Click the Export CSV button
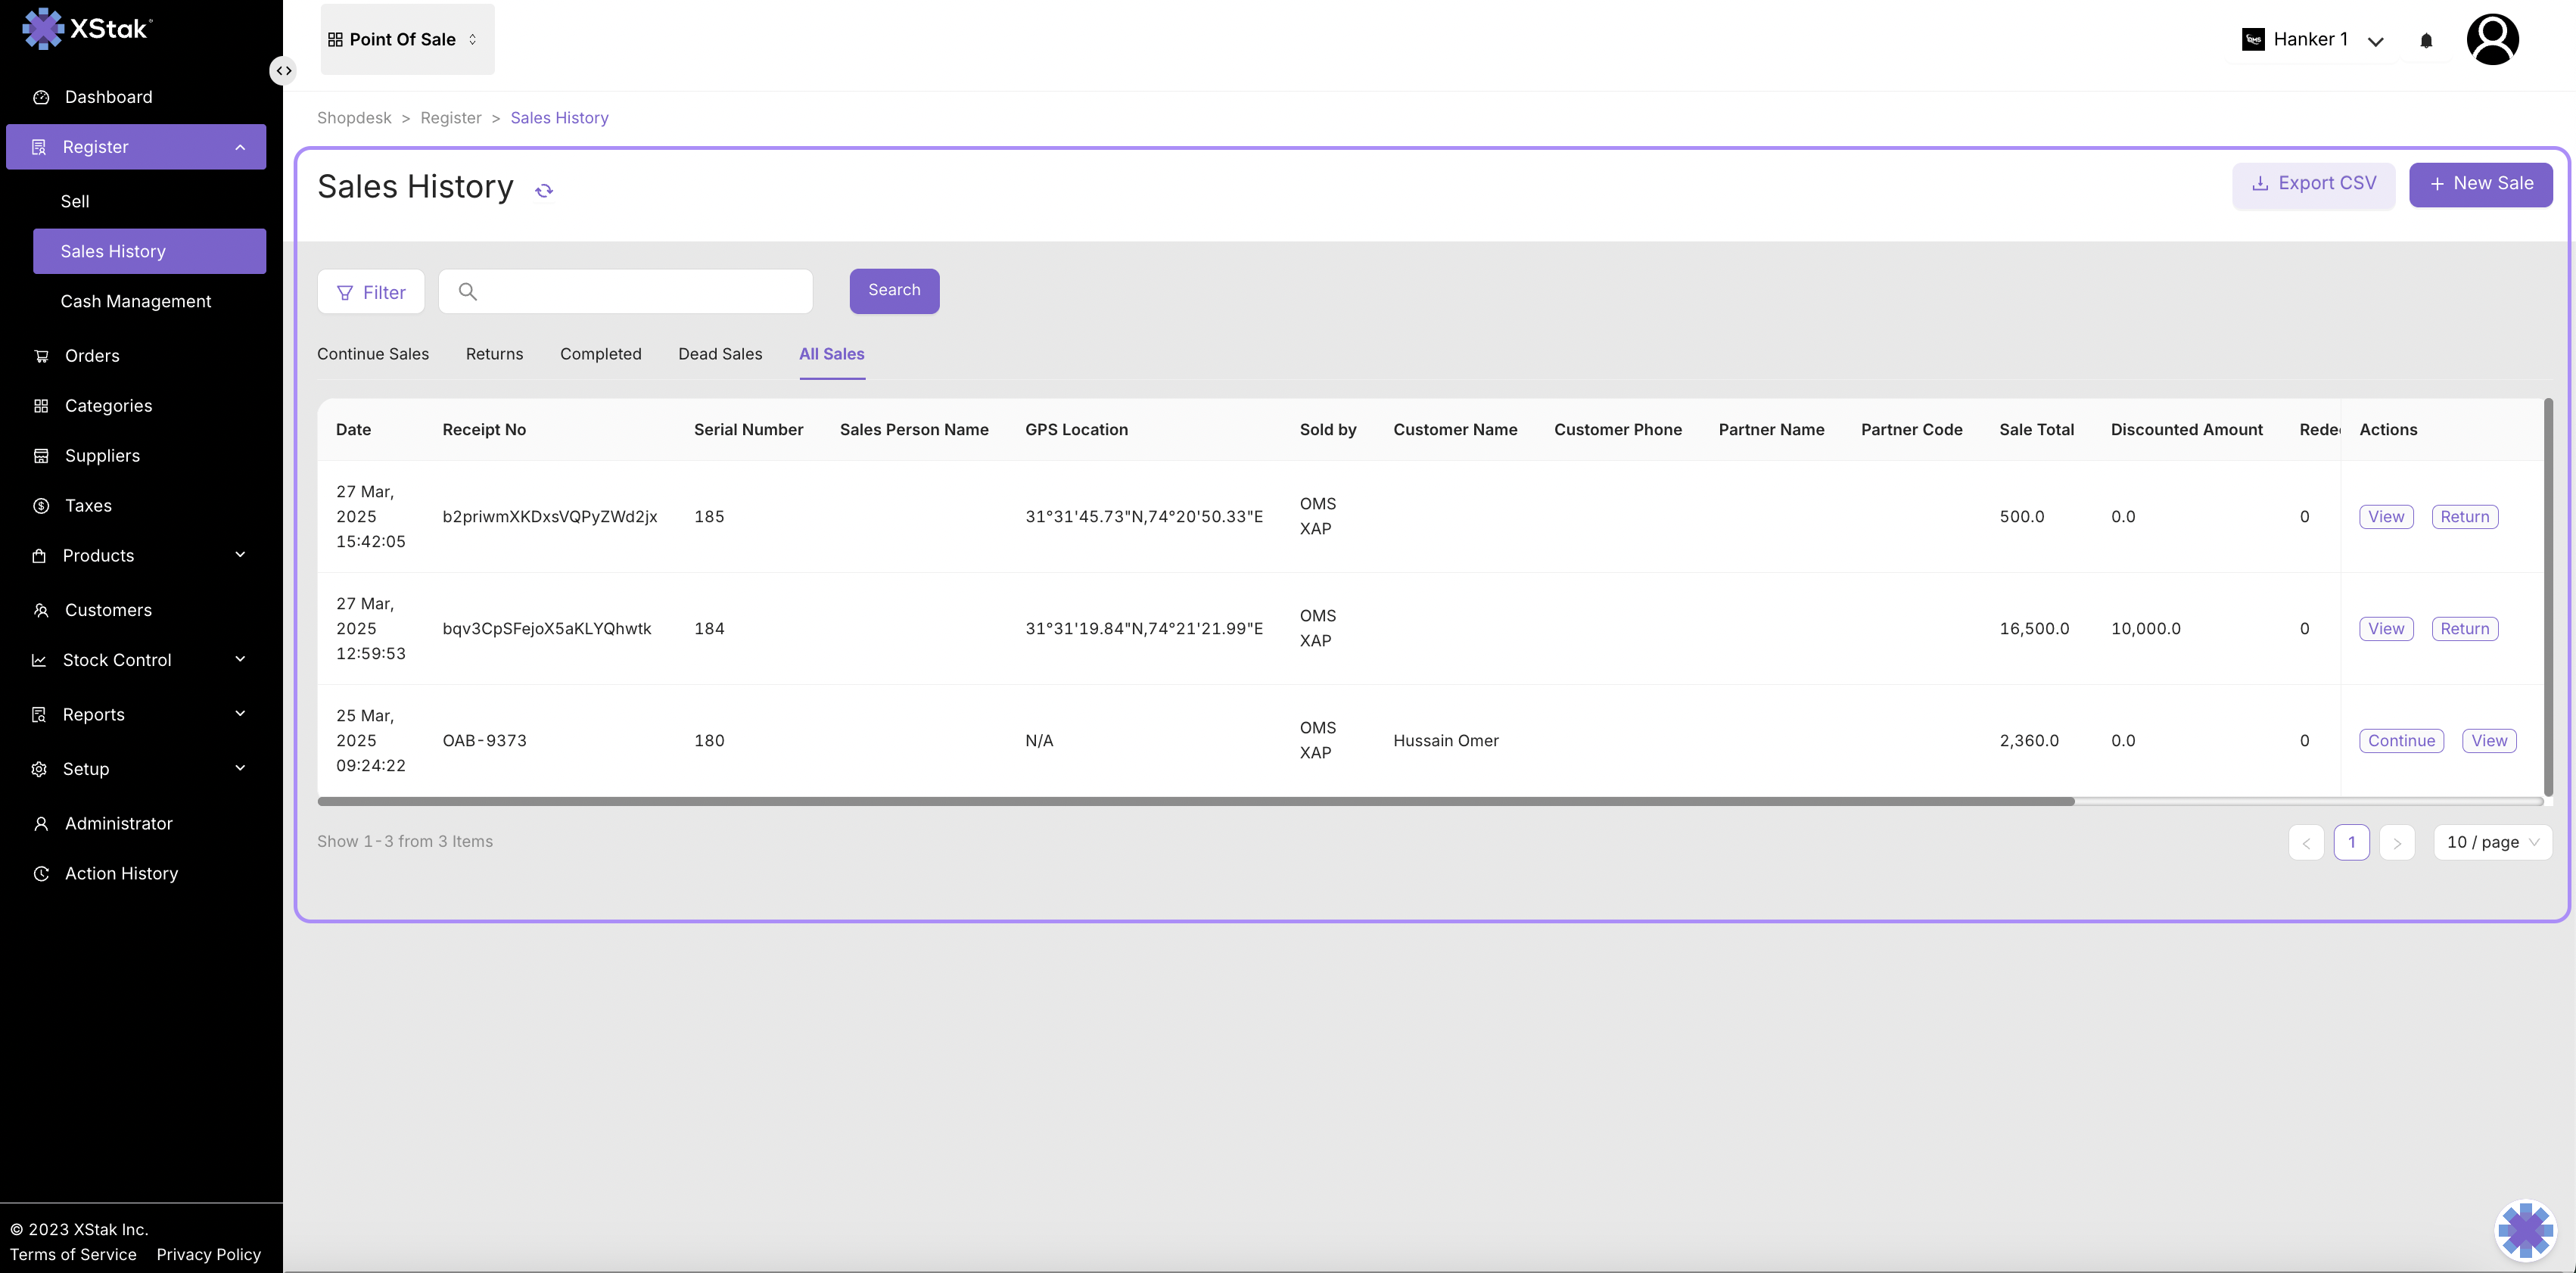This screenshot has height=1273, width=2576. [2313, 184]
